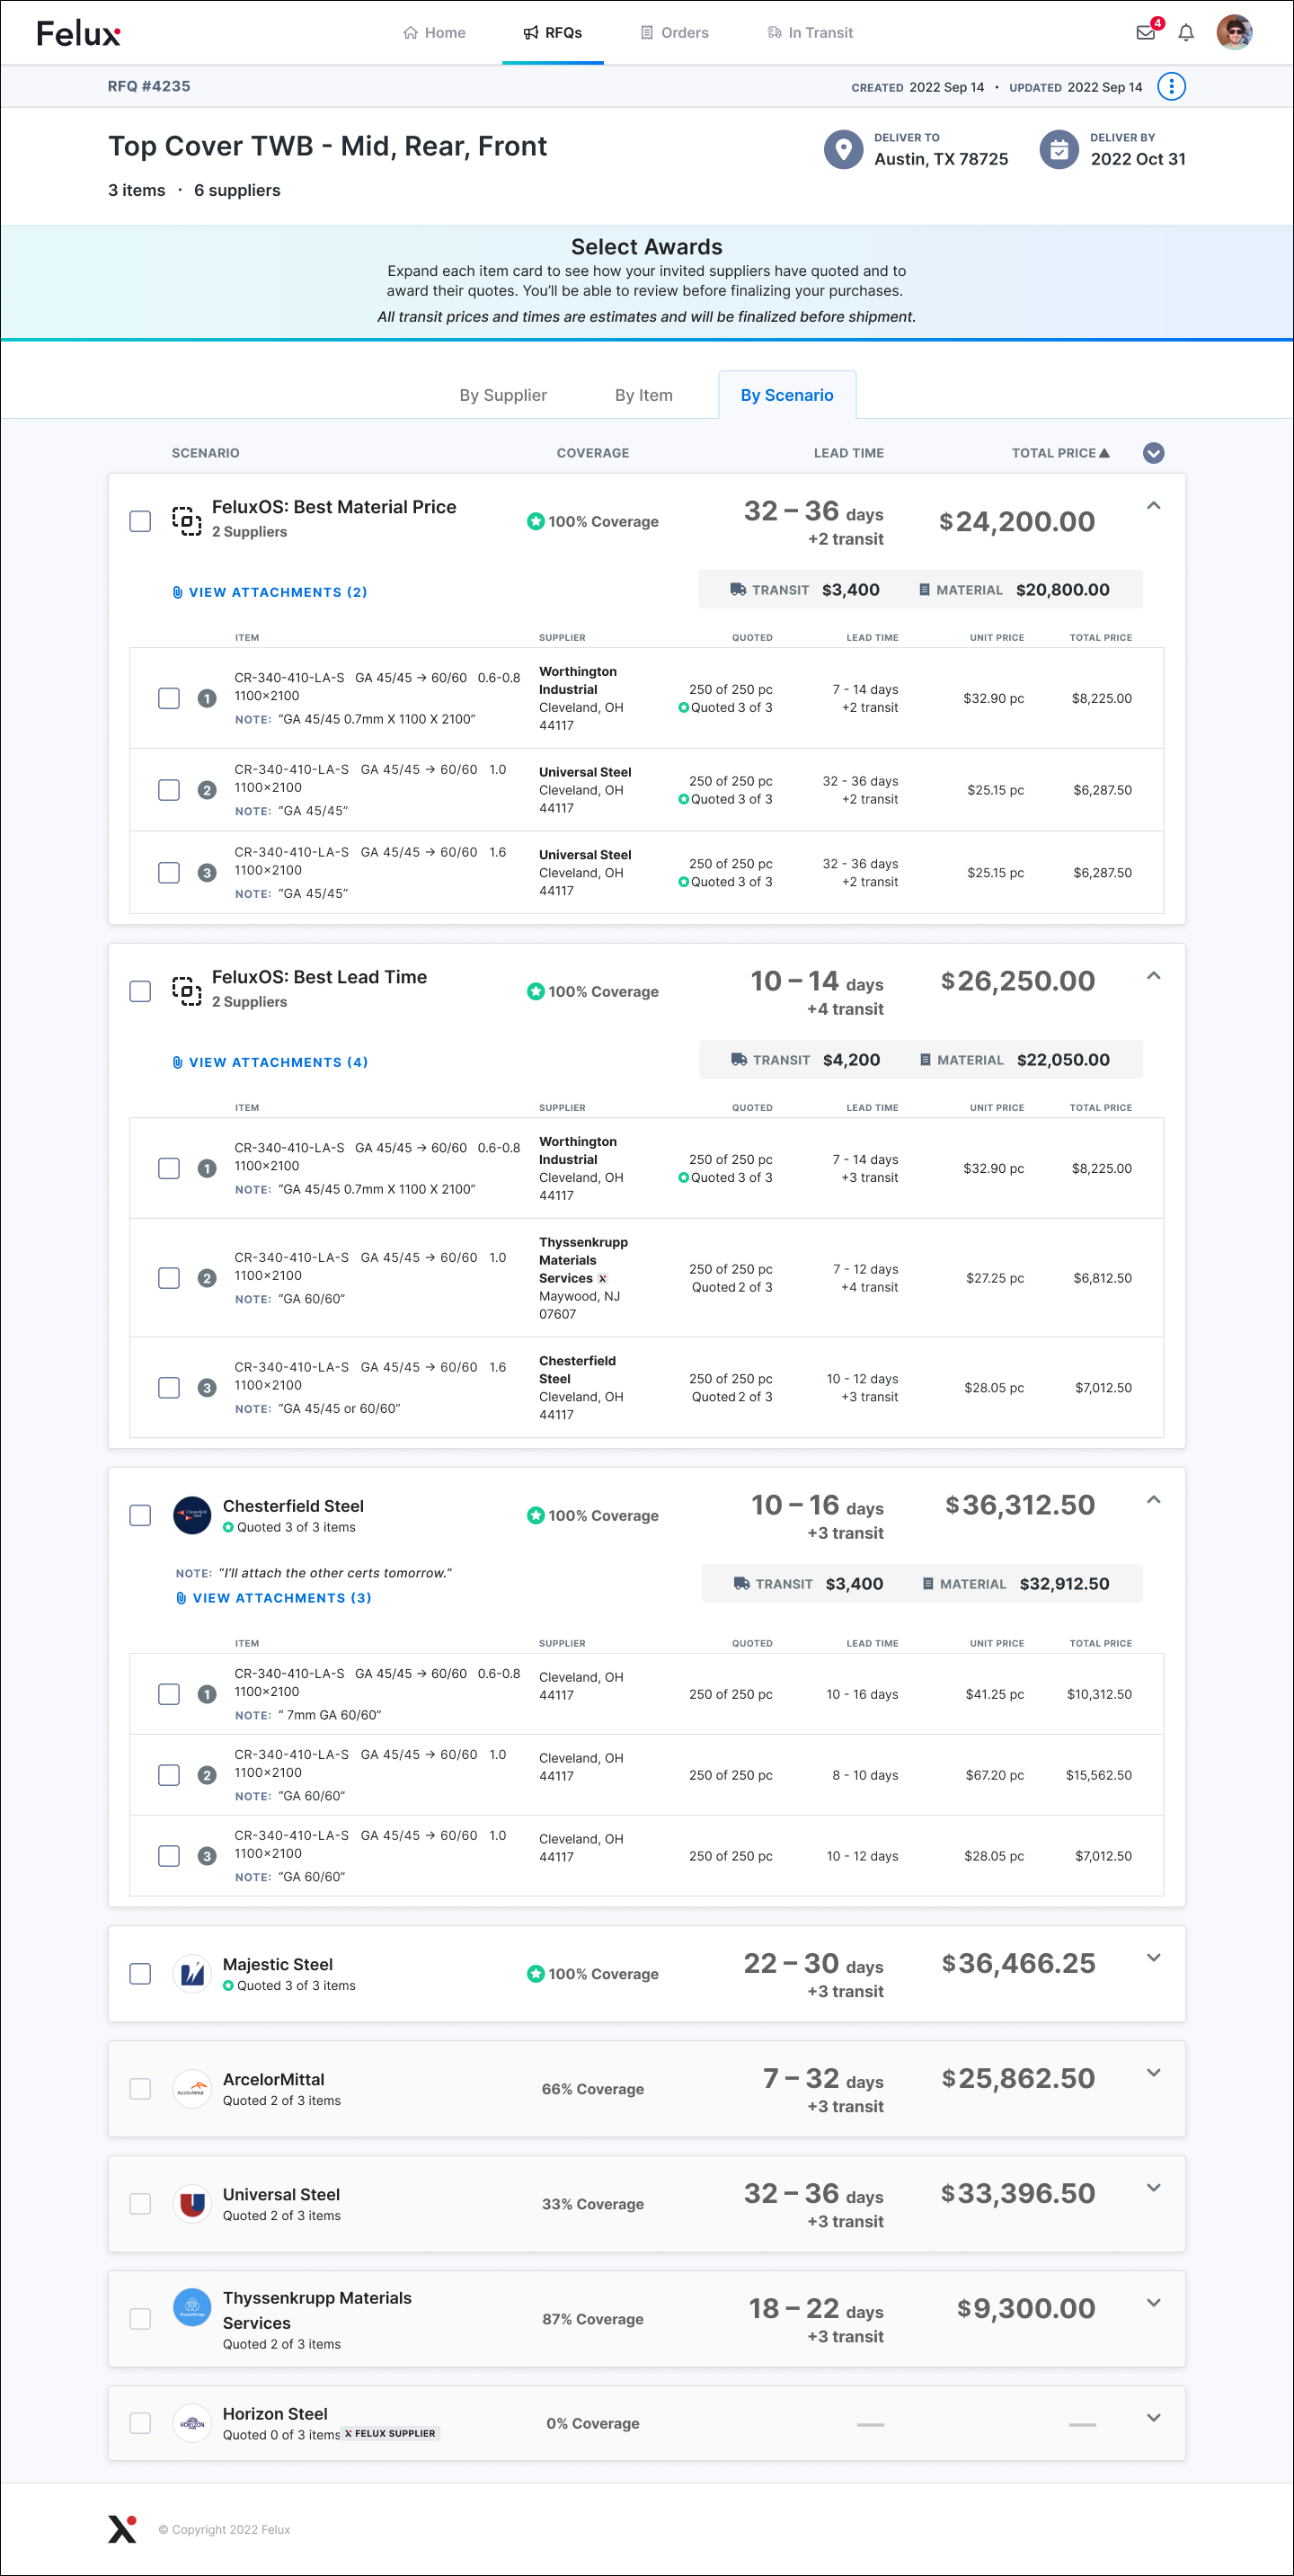The width and height of the screenshot is (1294, 2576).
Task: Check the FeluxOS: Best Lead Time scenario
Action: point(140,991)
